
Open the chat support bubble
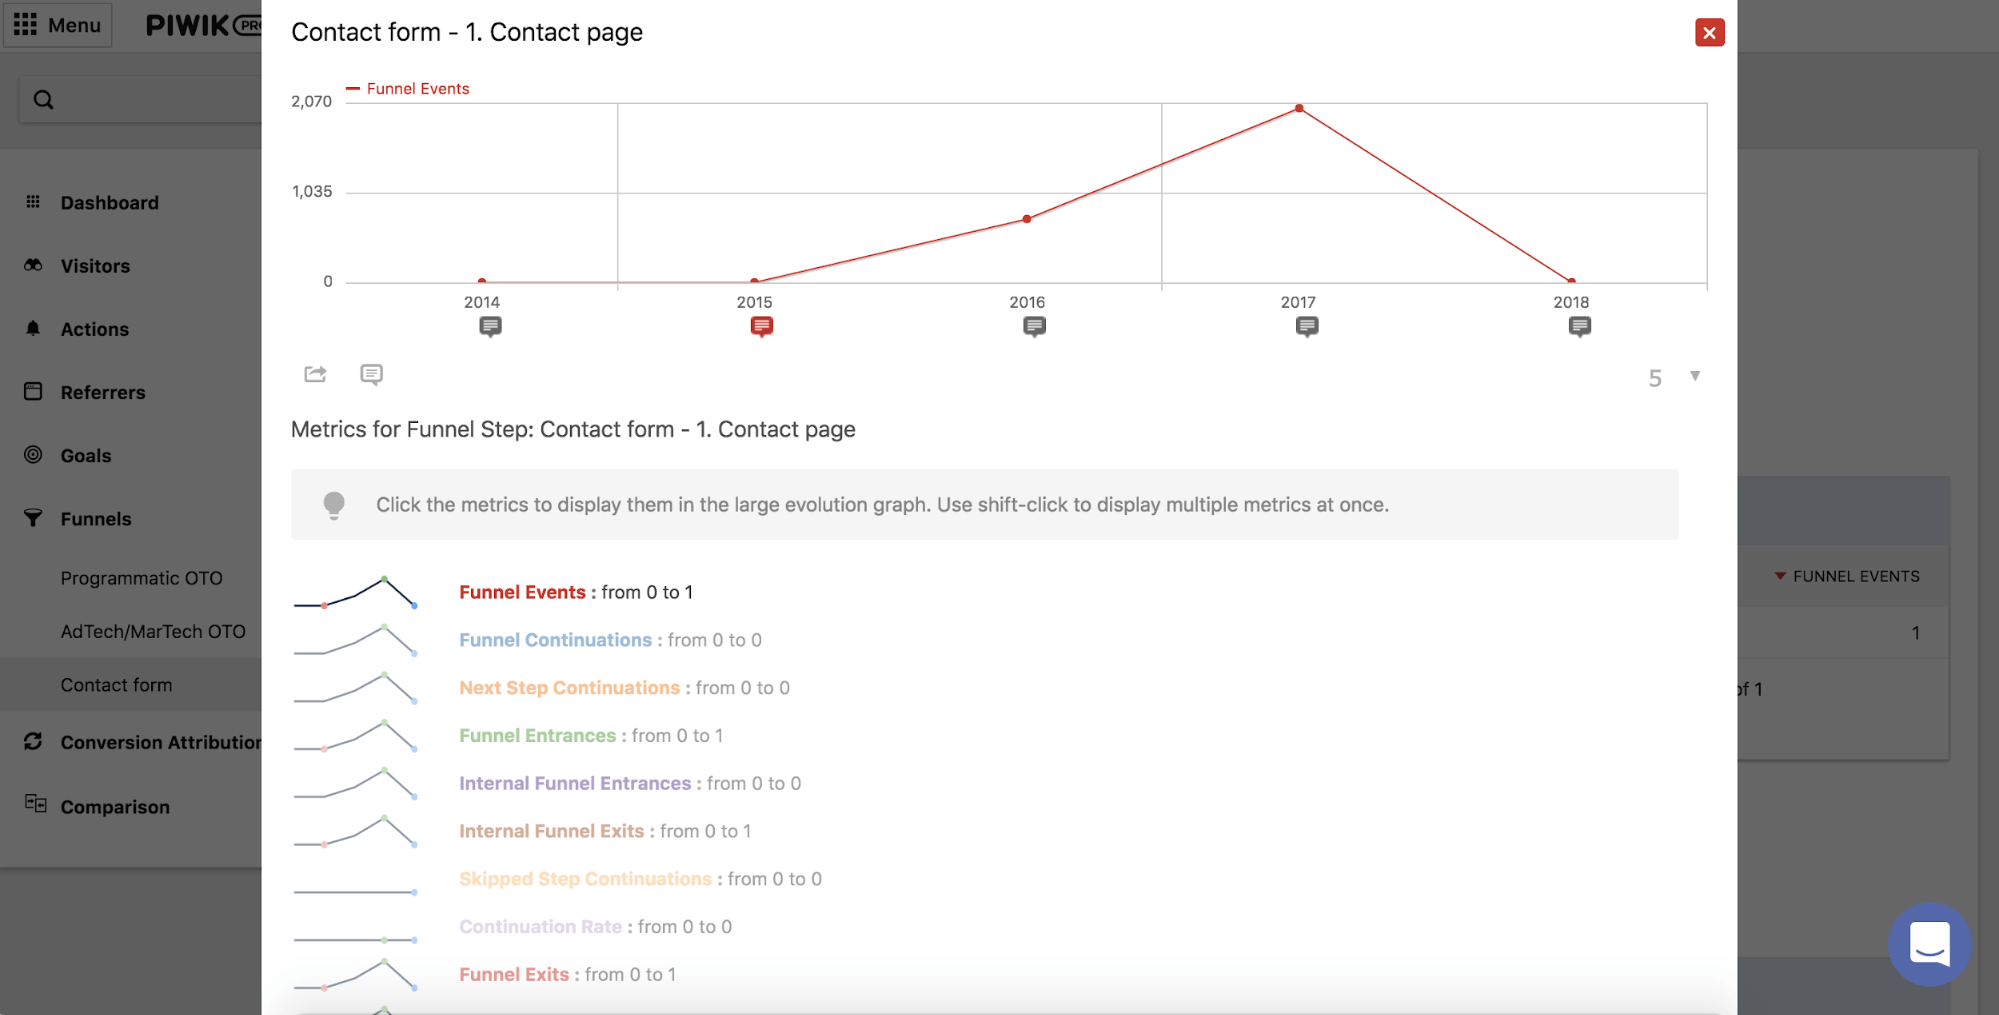pyautogui.click(x=1929, y=944)
